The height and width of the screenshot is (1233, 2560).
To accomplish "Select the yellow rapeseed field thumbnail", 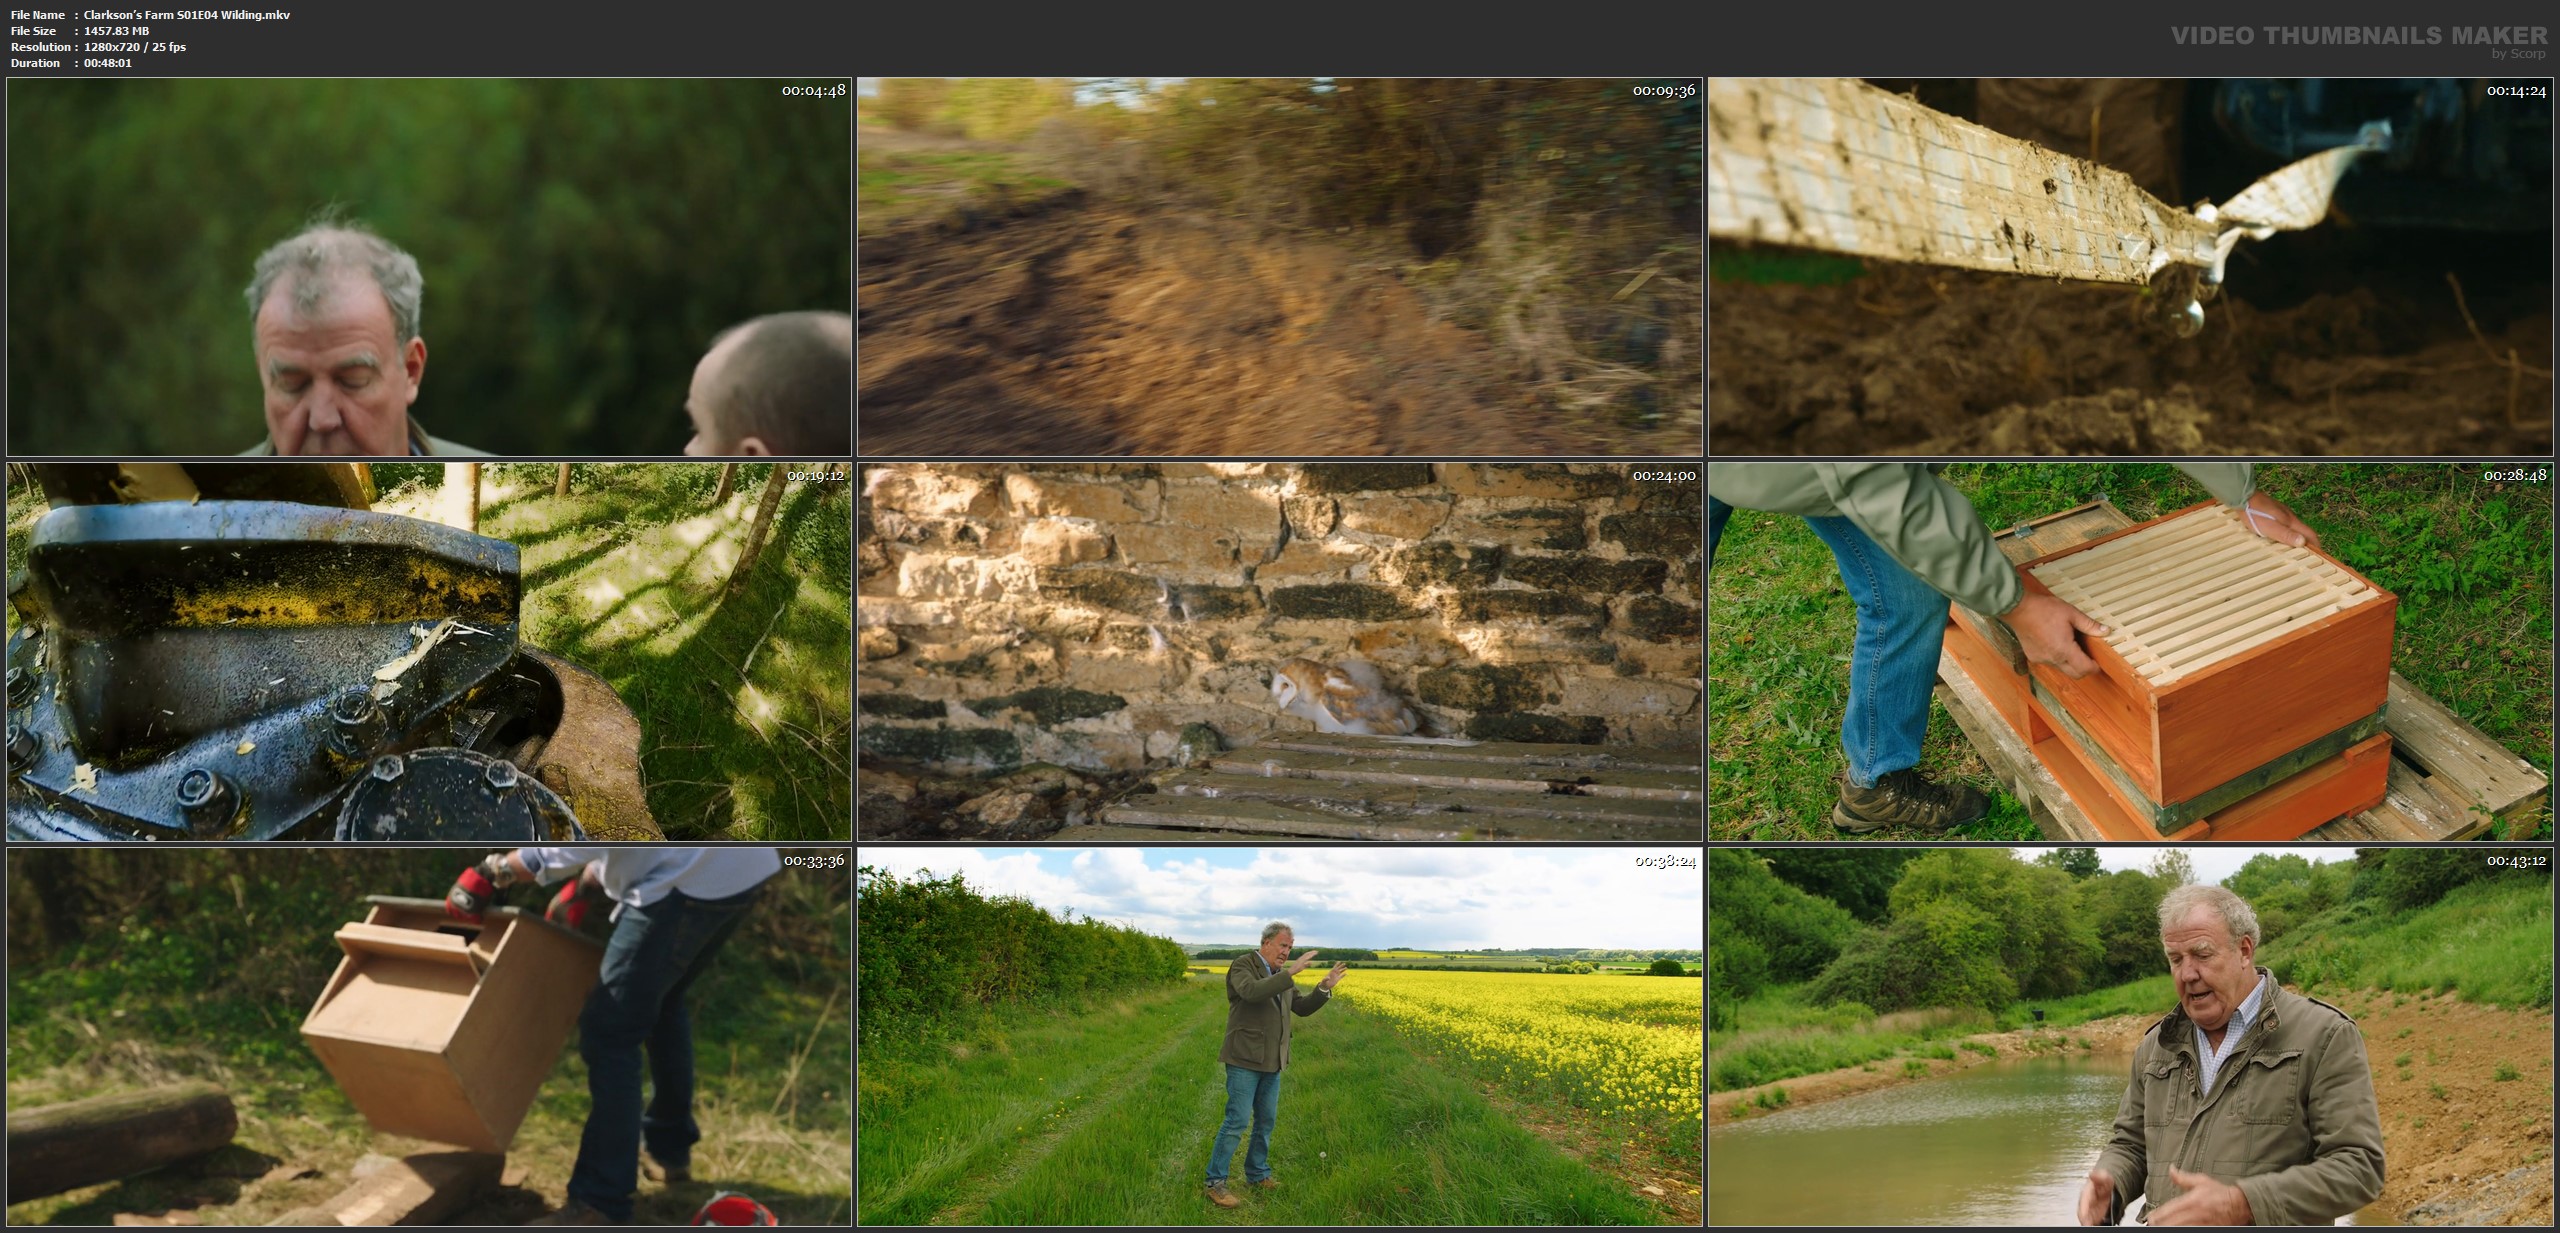I will coord(1279,1037).
